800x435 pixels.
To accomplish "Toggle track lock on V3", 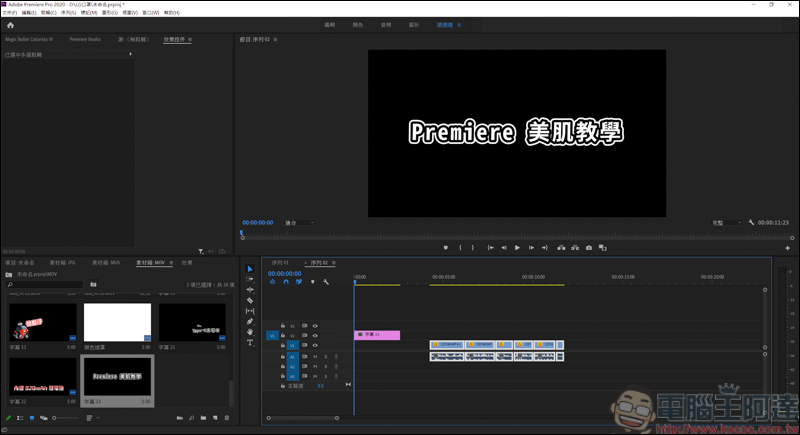I will 283,326.
